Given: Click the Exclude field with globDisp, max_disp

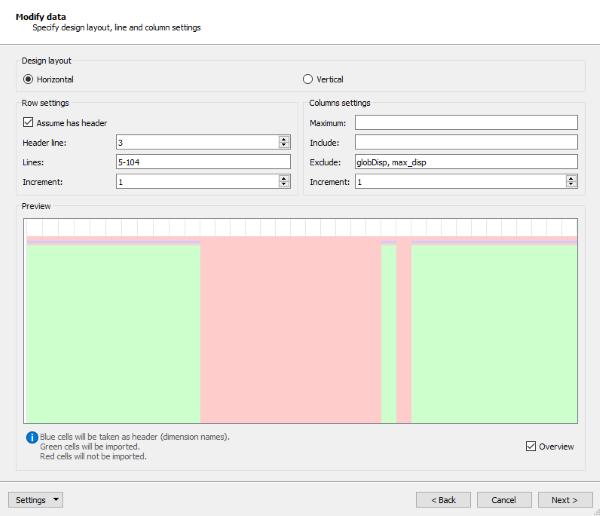Looking at the screenshot, I should coord(466,162).
